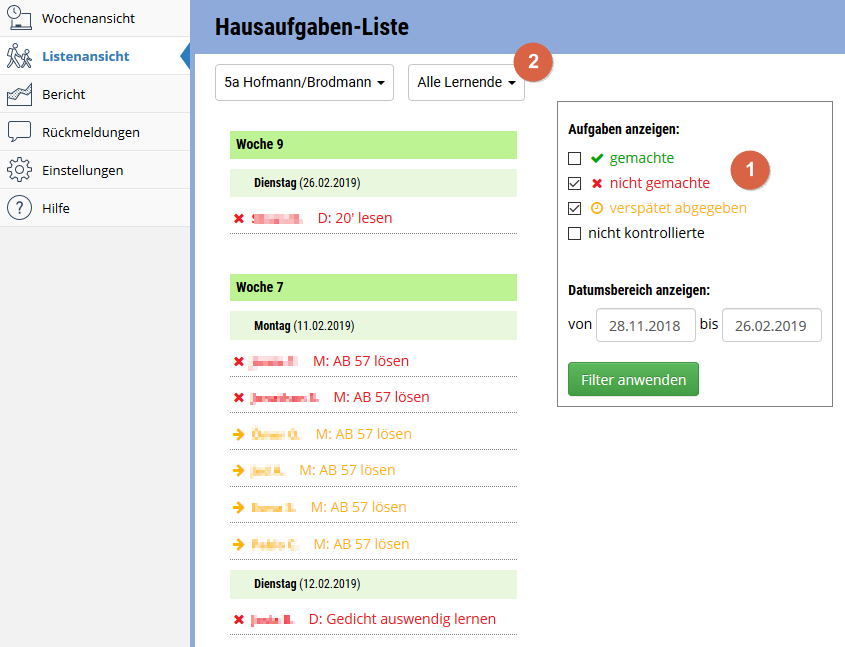Open Einstellungen in the sidebar
This screenshot has width=845, height=647.
[x=95, y=170]
